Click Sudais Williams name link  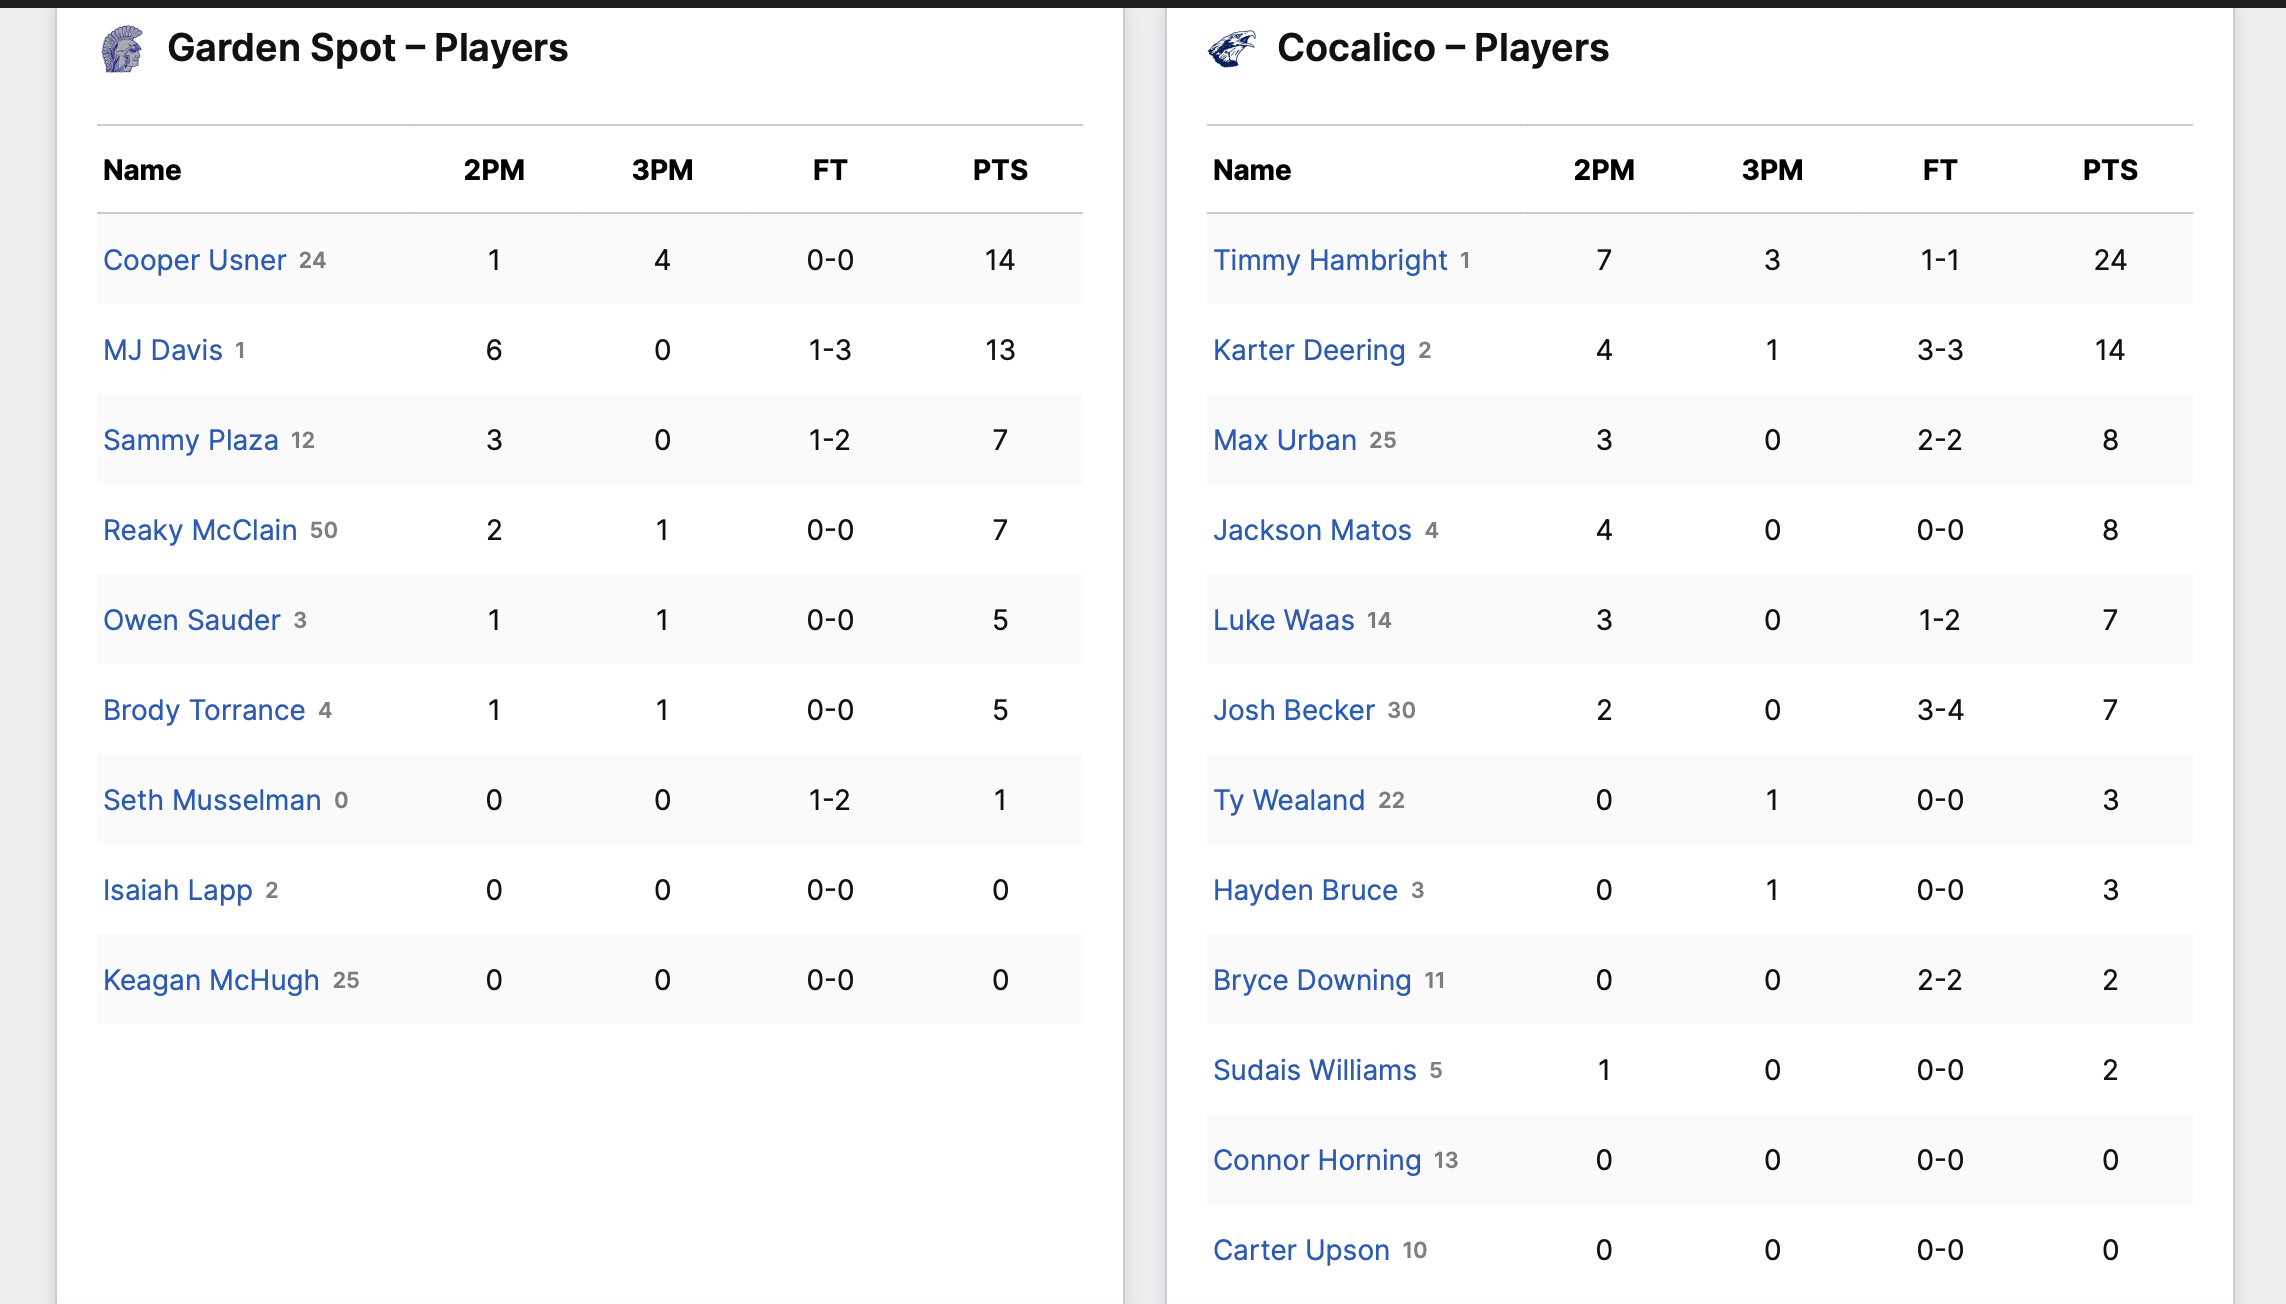pyautogui.click(x=1314, y=1070)
